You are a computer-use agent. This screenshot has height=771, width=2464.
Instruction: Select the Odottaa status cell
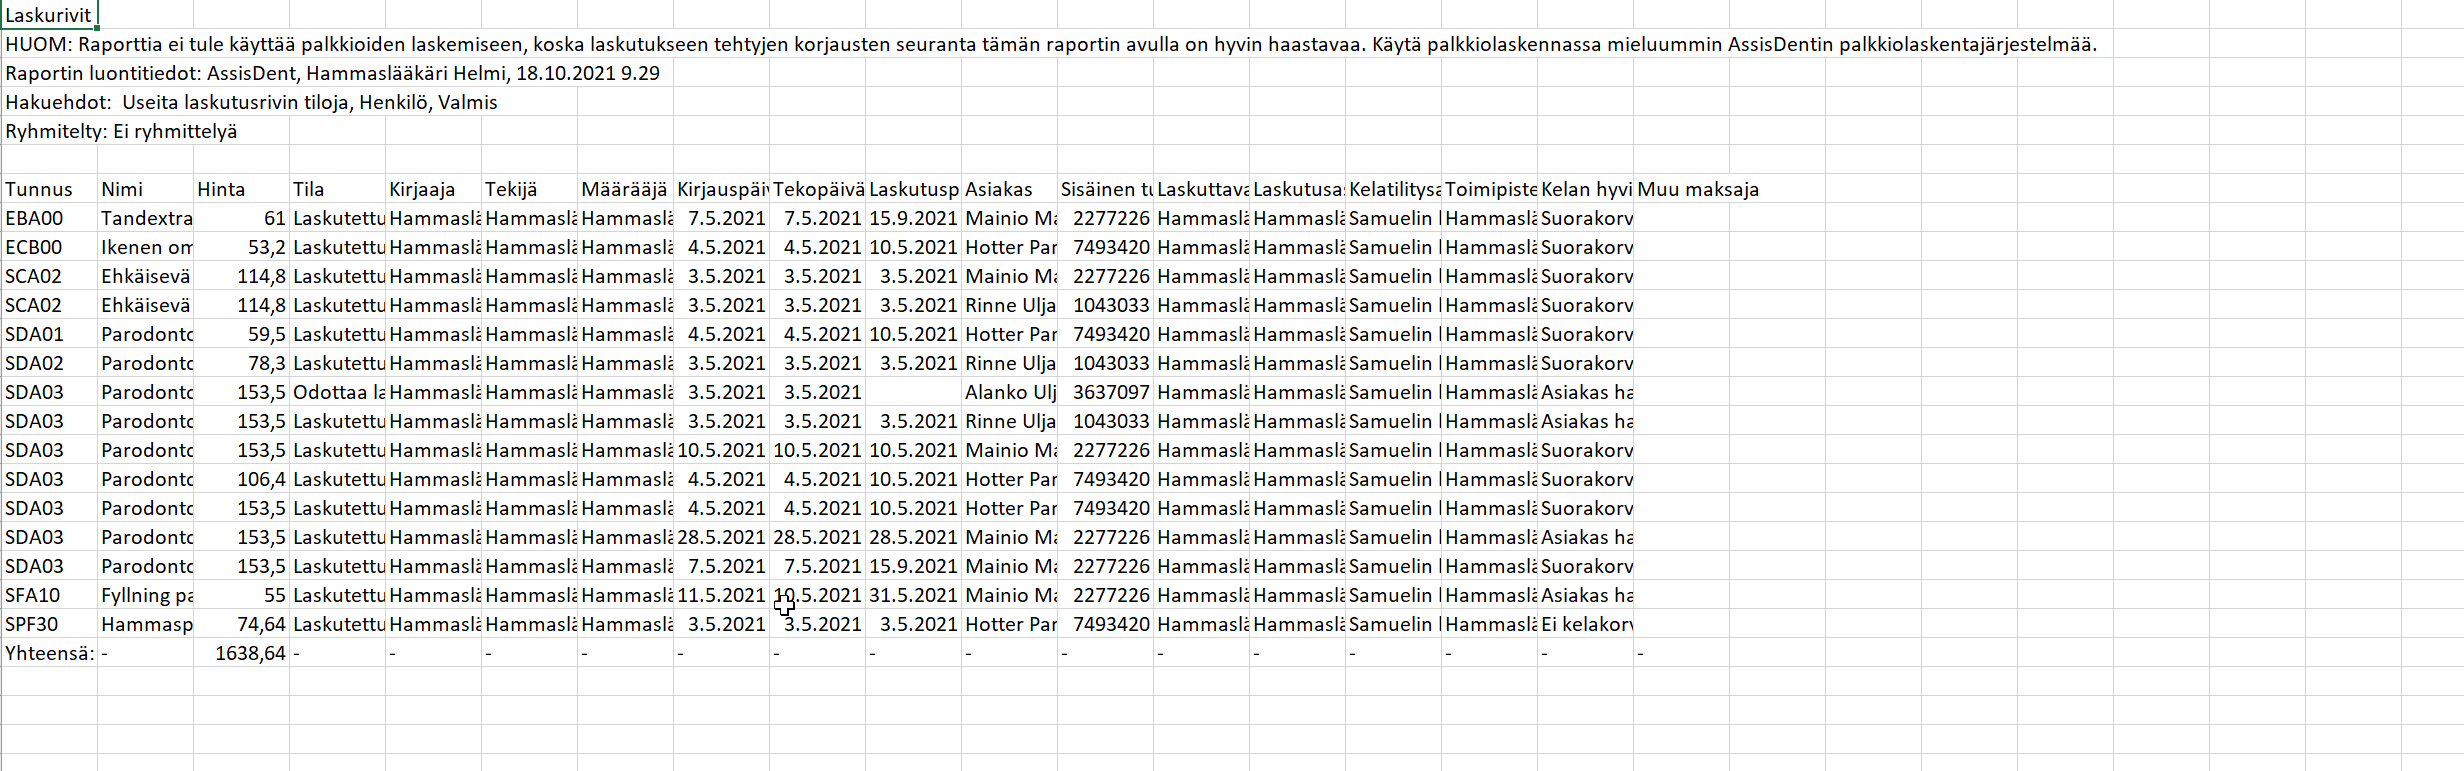pos(337,392)
